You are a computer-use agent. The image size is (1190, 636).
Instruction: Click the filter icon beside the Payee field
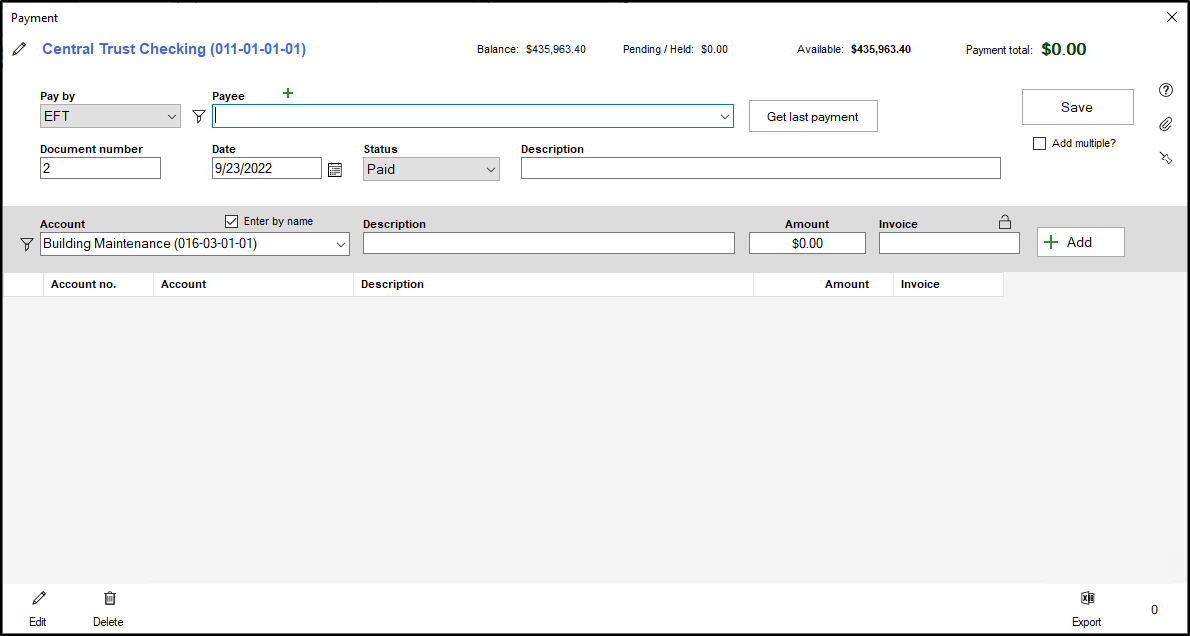point(198,117)
